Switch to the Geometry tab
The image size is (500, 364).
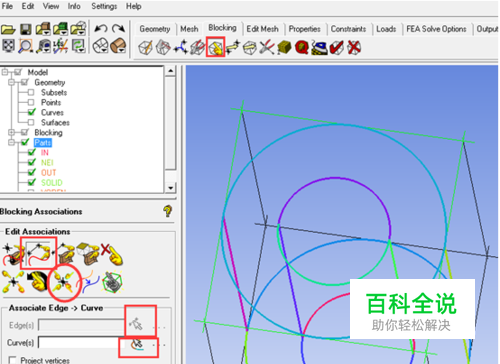155,29
